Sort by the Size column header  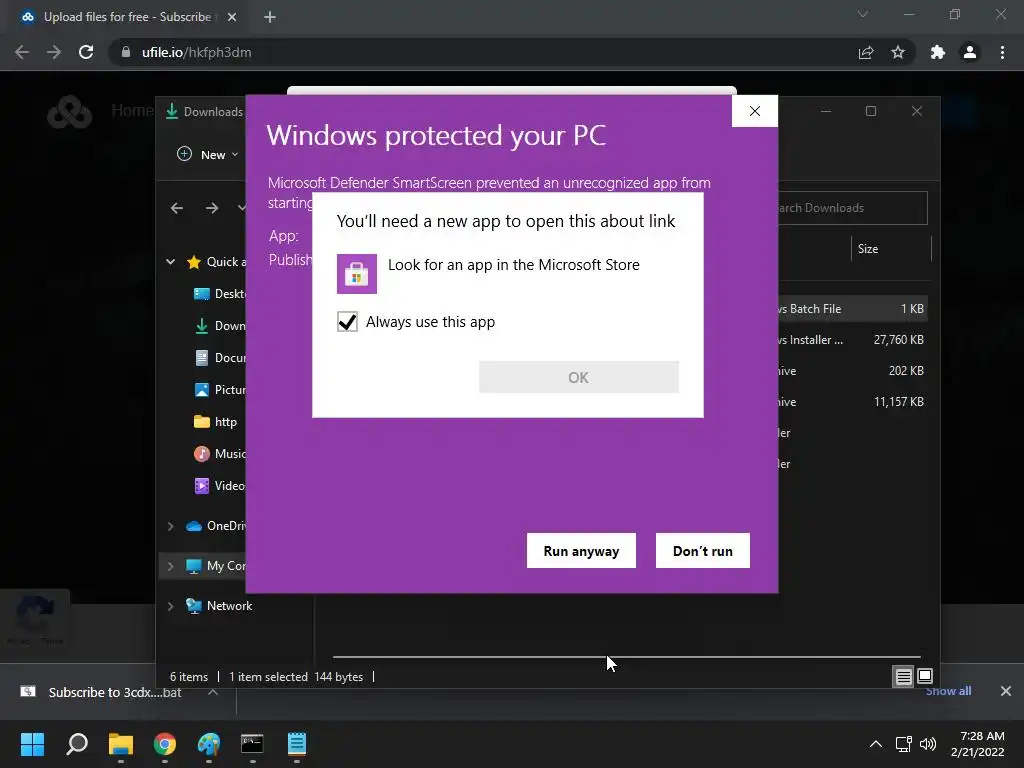pyautogui.click(x=891, y=249)
